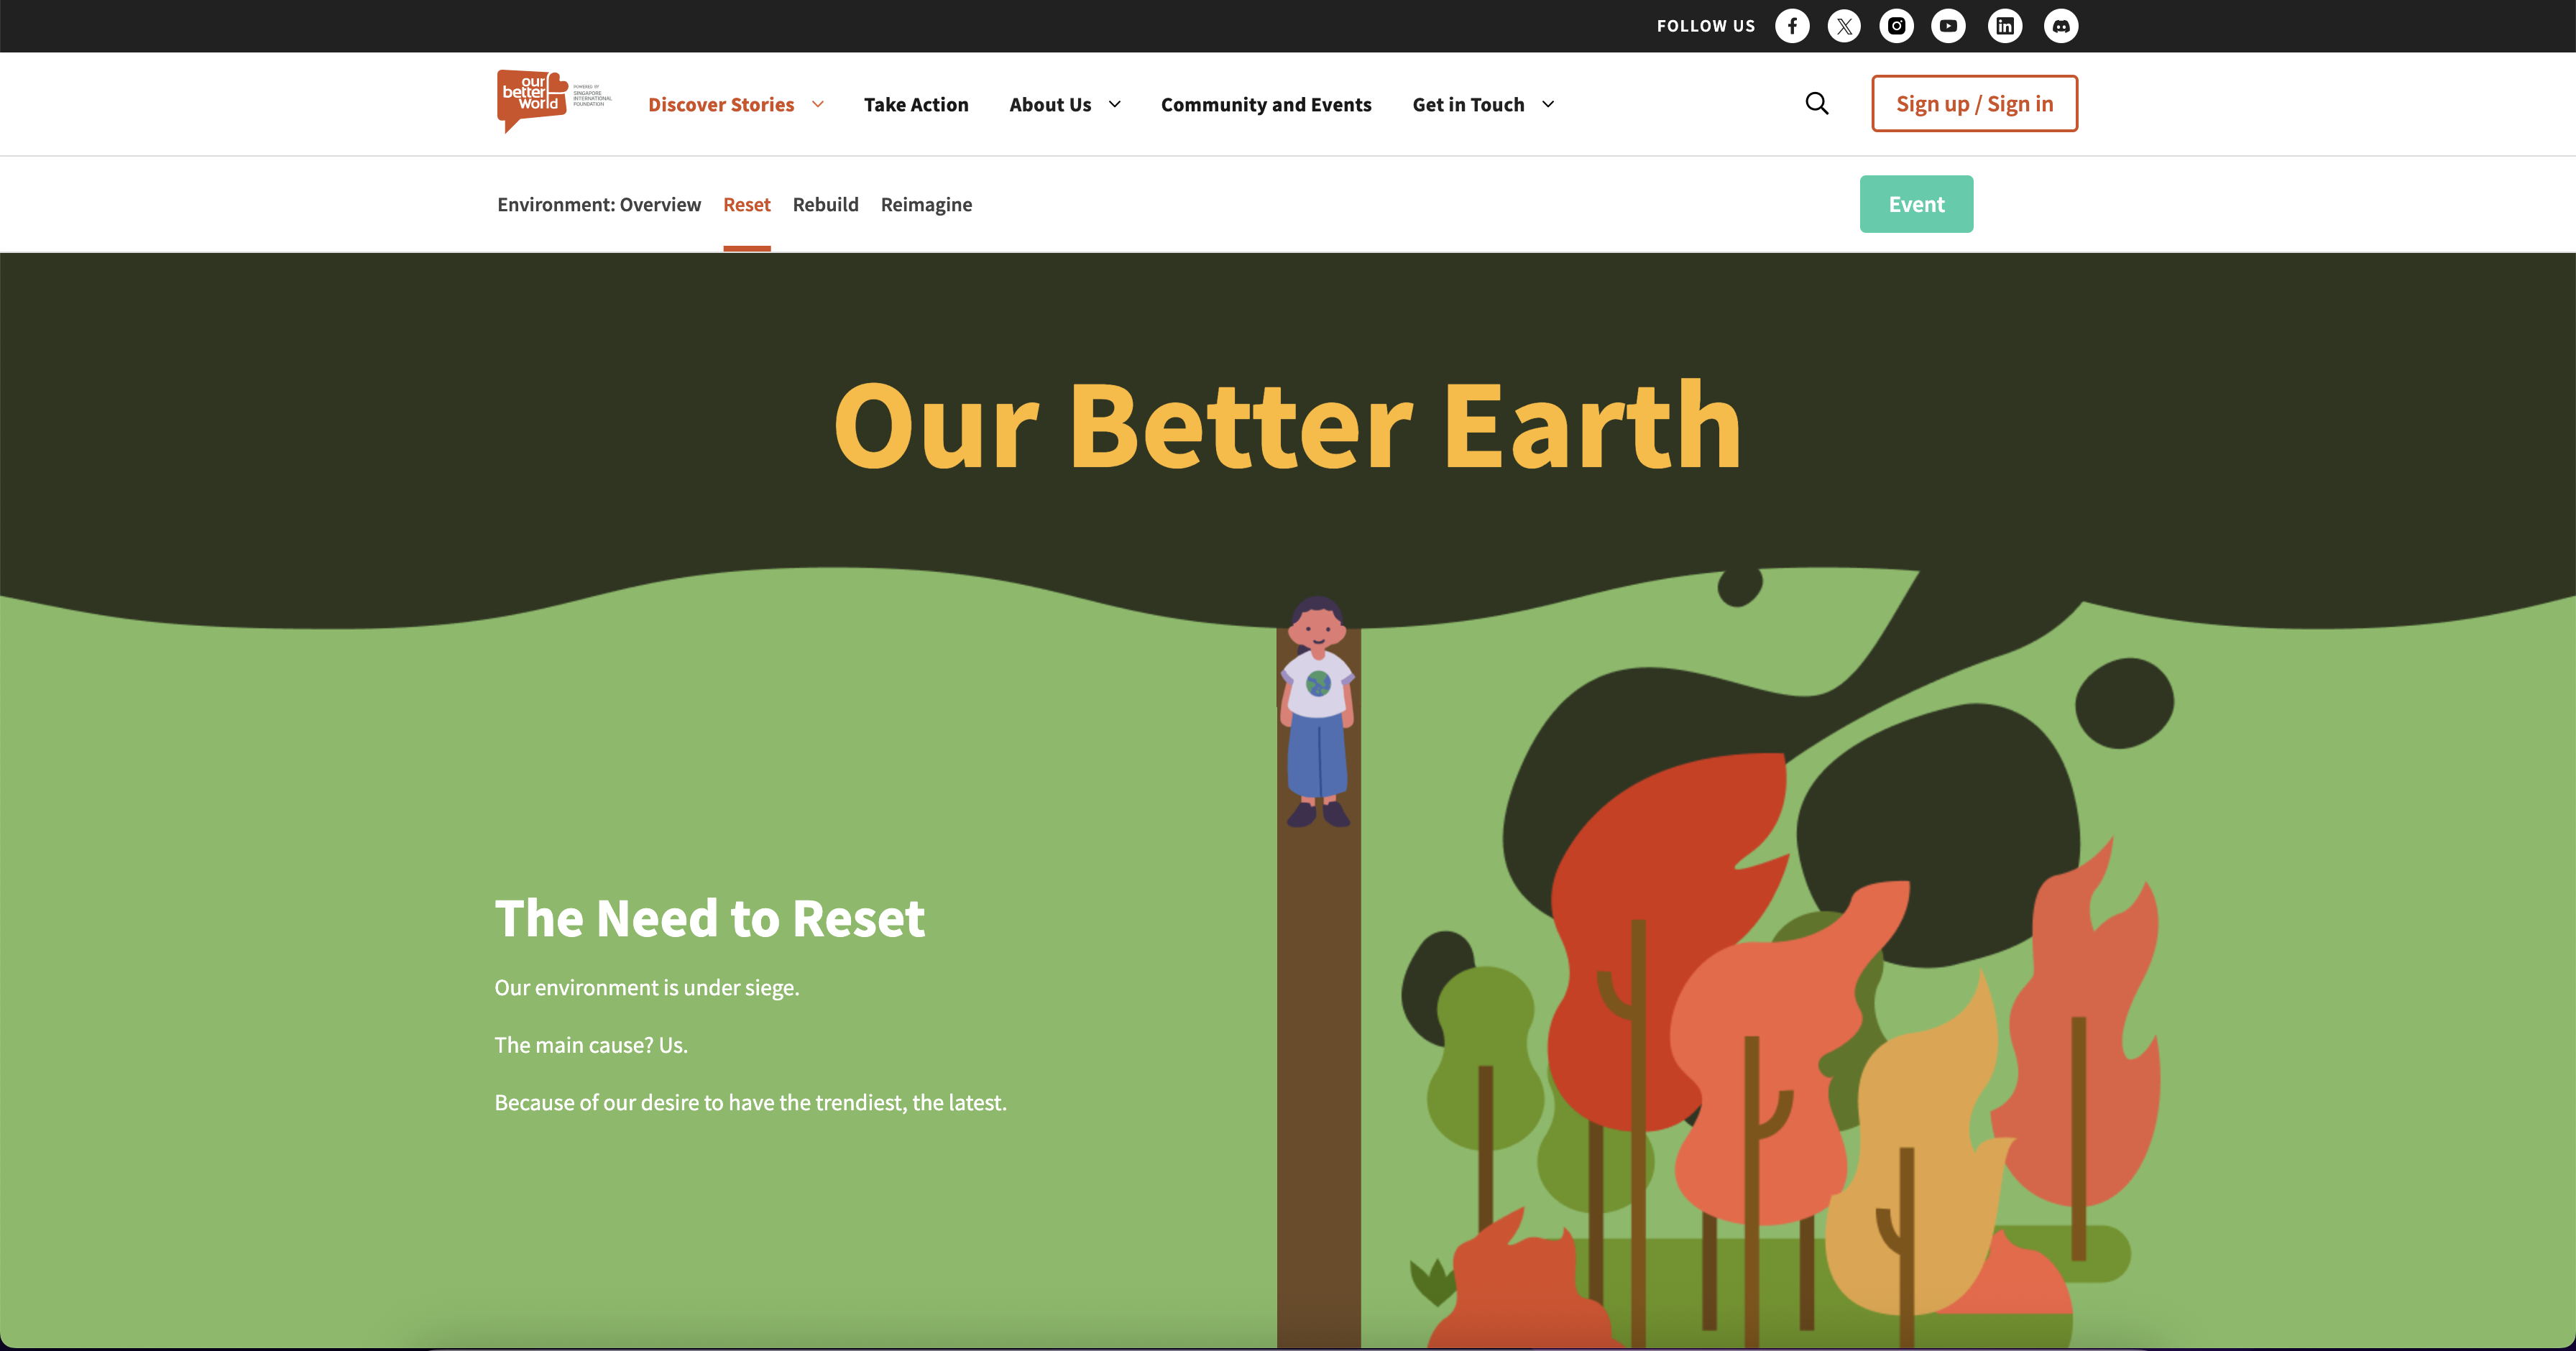Image resolution: width=2576 pixels, height=1351 pixels.
Task: Click the Our Better World logo
Action: click(x=533, y=100)
